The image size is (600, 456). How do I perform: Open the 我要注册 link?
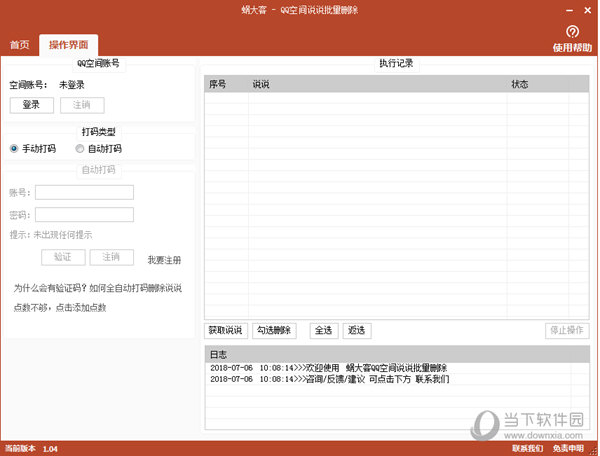point(164,260)
